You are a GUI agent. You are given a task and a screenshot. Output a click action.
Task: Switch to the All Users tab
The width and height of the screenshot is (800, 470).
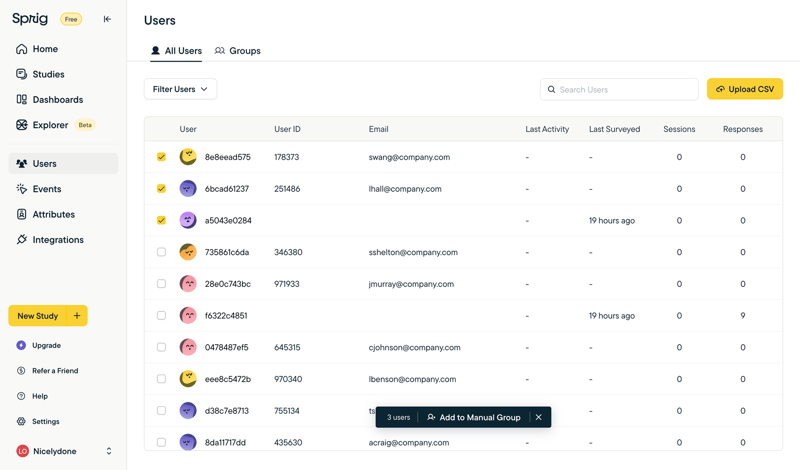pos(176,51)
